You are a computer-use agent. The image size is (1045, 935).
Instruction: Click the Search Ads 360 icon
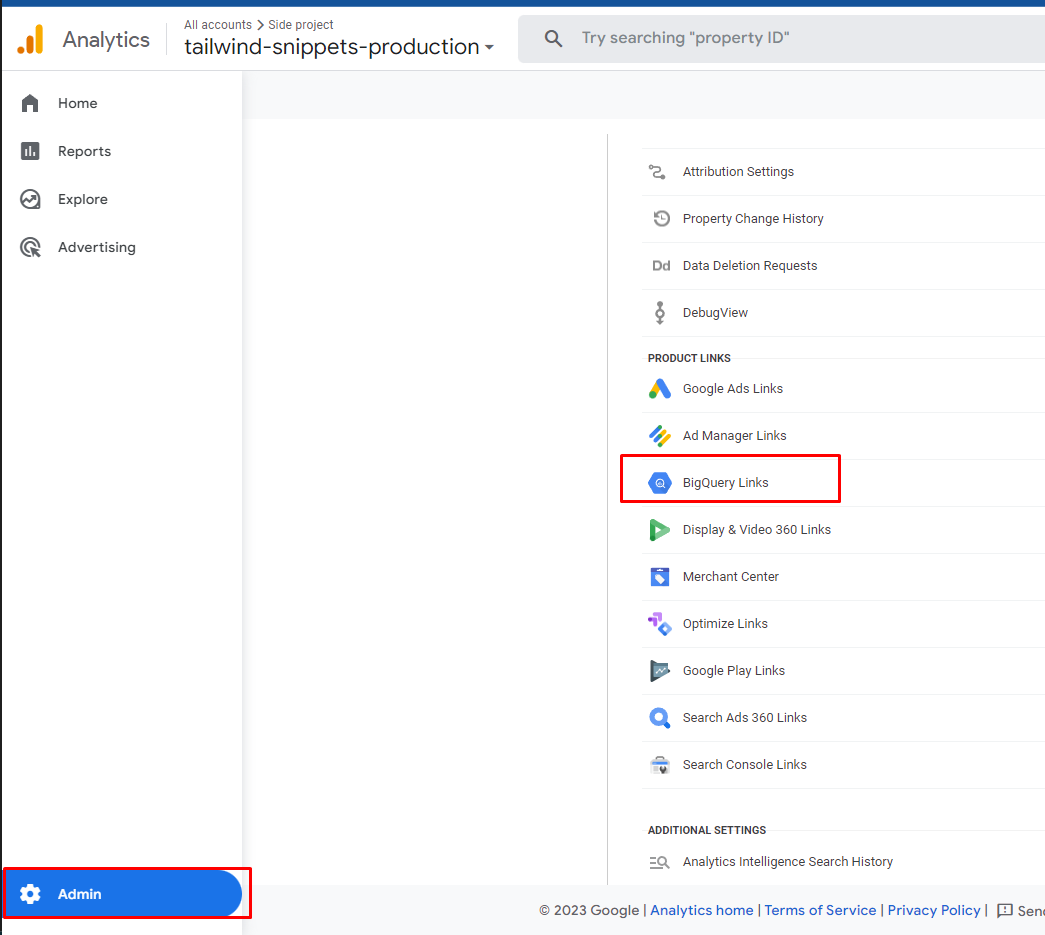(659, 718)
